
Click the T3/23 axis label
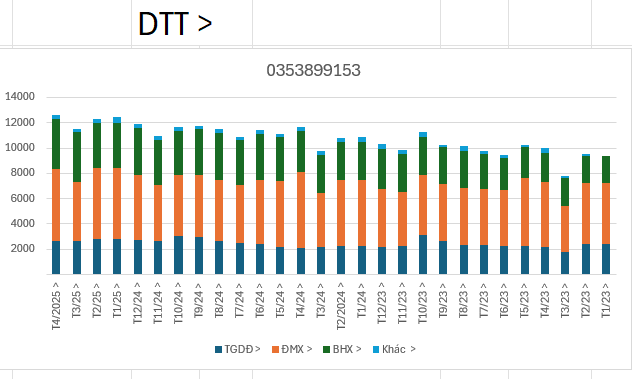(x=565, y=300)
